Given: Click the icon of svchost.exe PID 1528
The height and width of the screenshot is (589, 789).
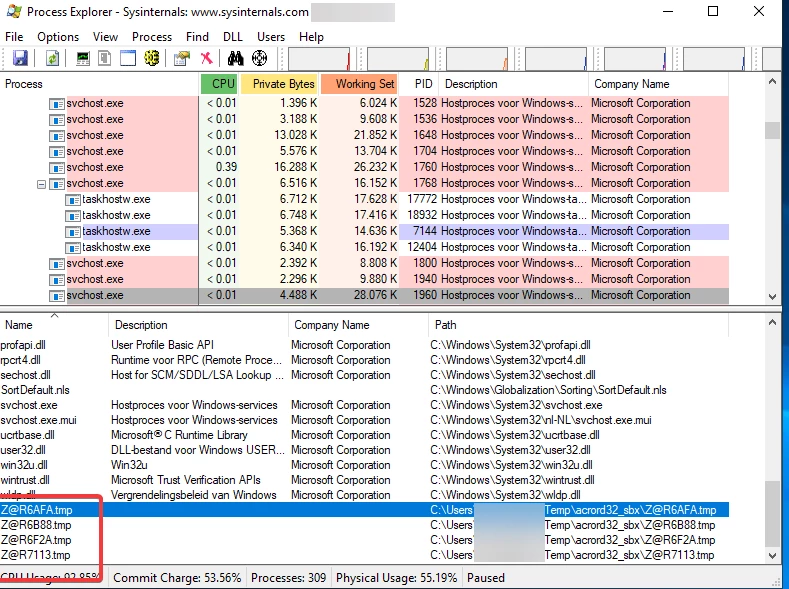Looking at the screenshot, I should coord(57,104).
